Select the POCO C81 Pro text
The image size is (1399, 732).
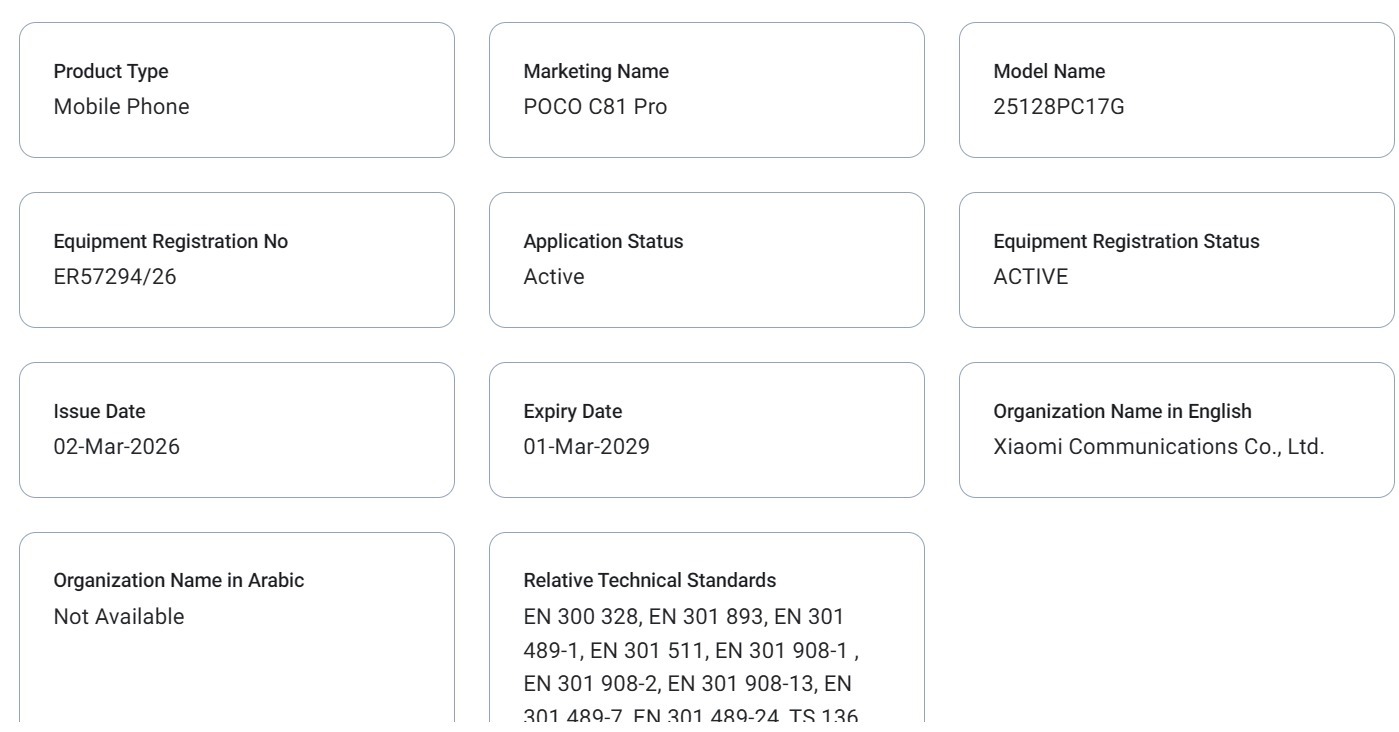pyautogui.click(x=595, y=107)
